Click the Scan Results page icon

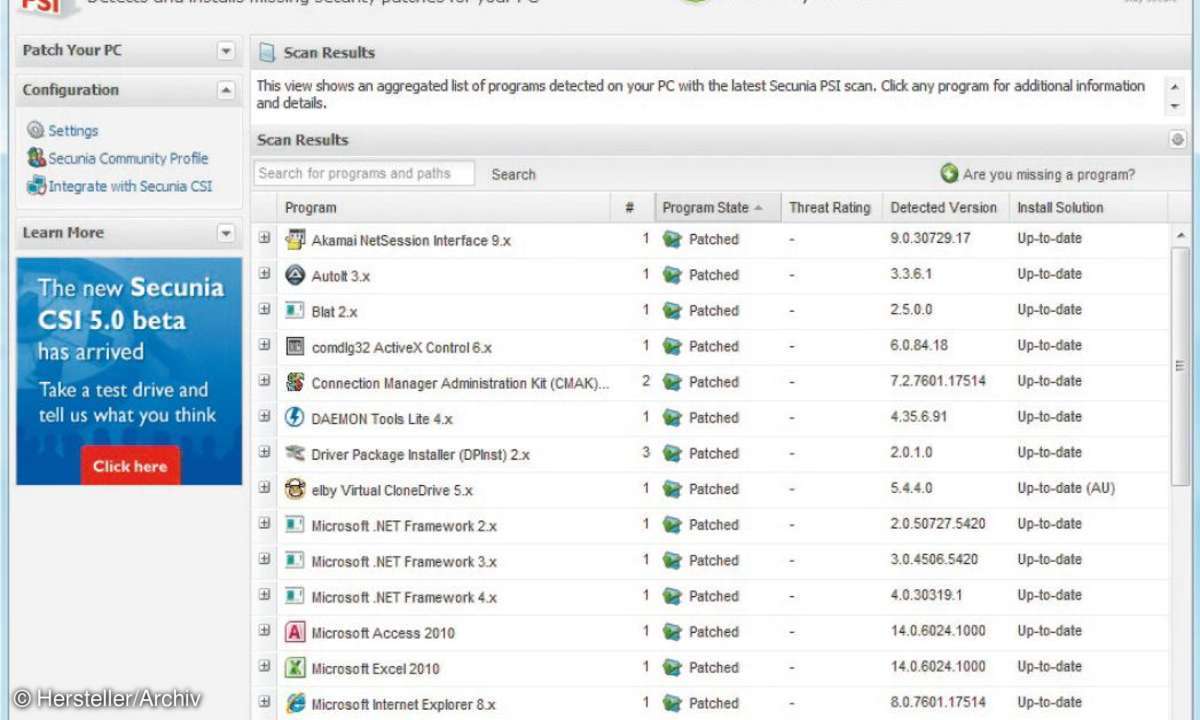pyautogui.click(x=267, y=53)
